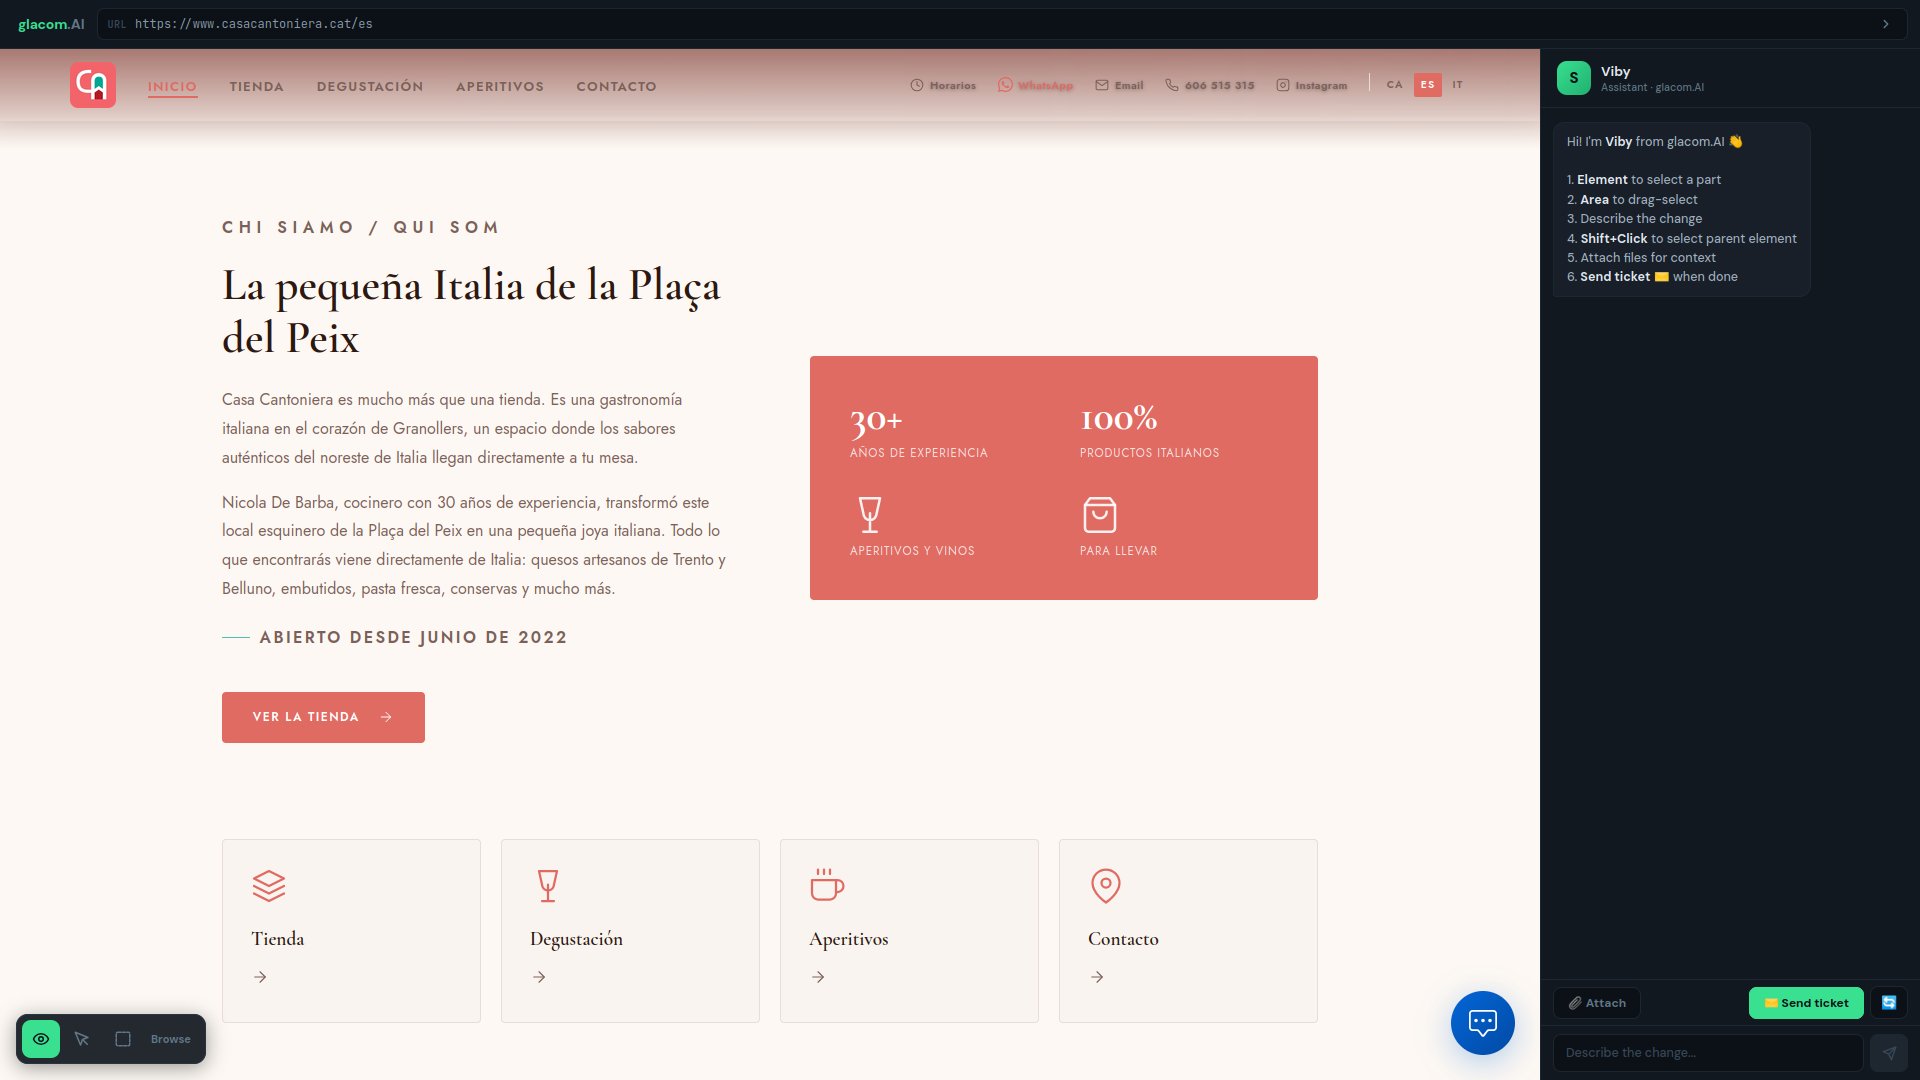Click the map pin icon on Contacto card
The height and width of the screenshot is (1080, 1920).
pyautogui.click(x=1106, y=885)
